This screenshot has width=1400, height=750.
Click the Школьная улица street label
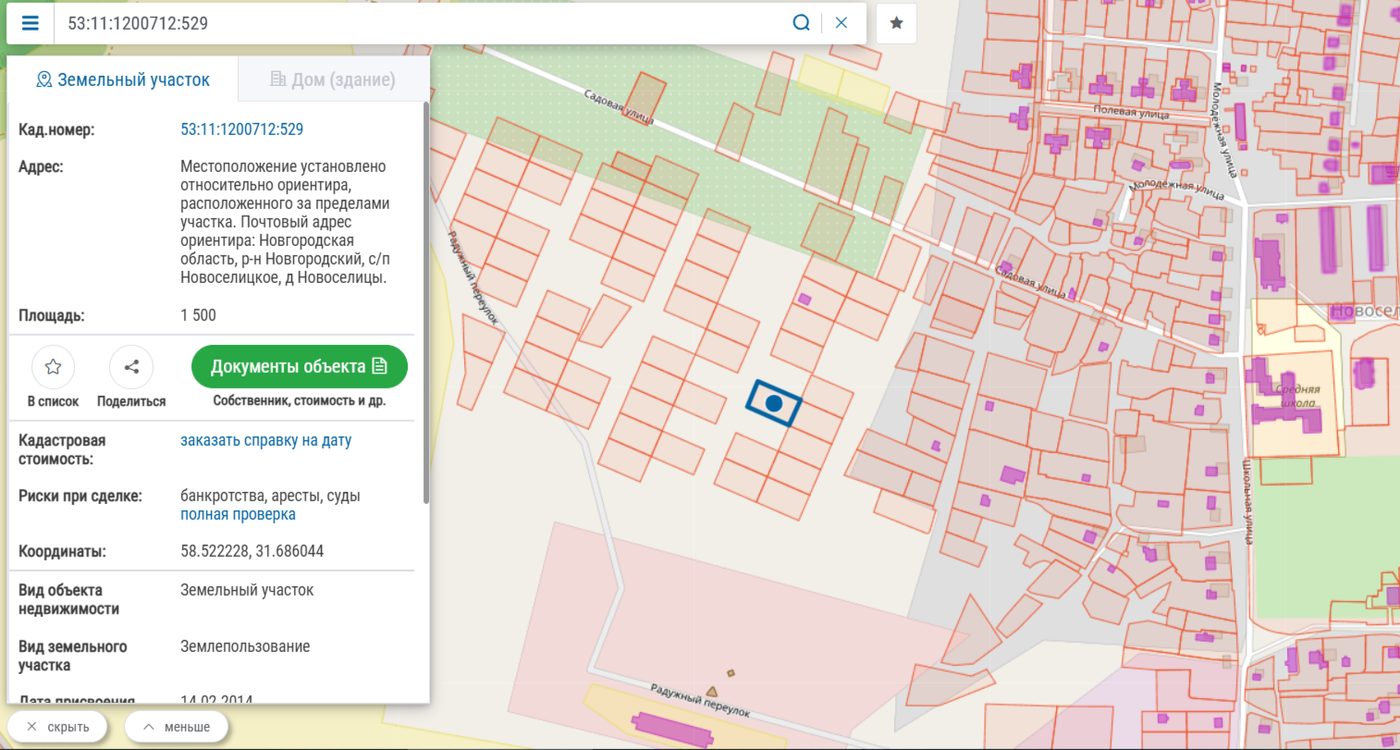tap(1247, 503)
